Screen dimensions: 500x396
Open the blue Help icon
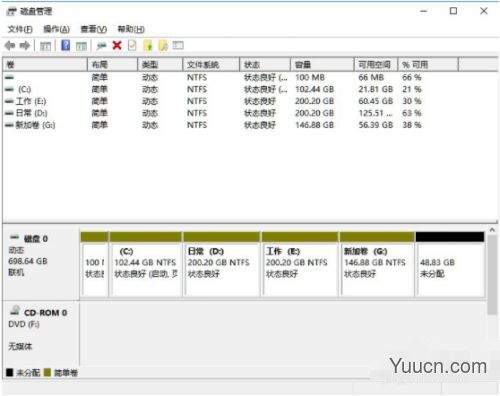tap(66, 45)
